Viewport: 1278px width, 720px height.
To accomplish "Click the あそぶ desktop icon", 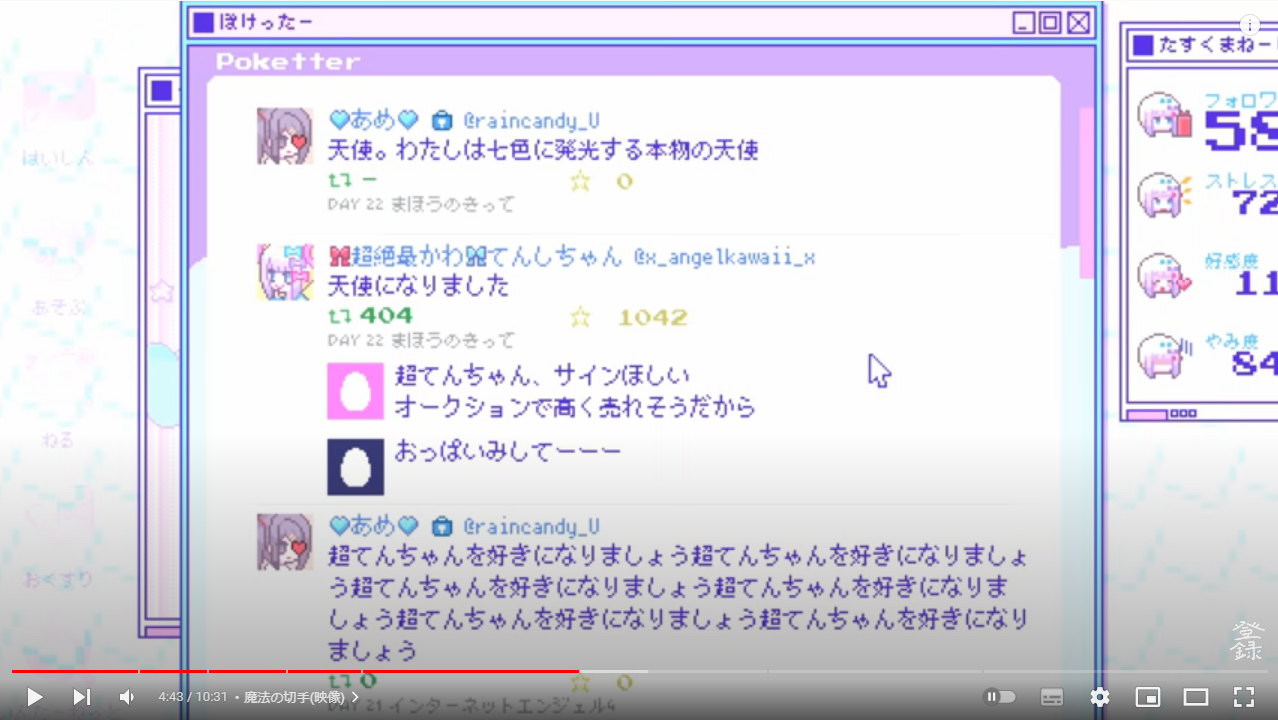I will click(x=59, y=270).
